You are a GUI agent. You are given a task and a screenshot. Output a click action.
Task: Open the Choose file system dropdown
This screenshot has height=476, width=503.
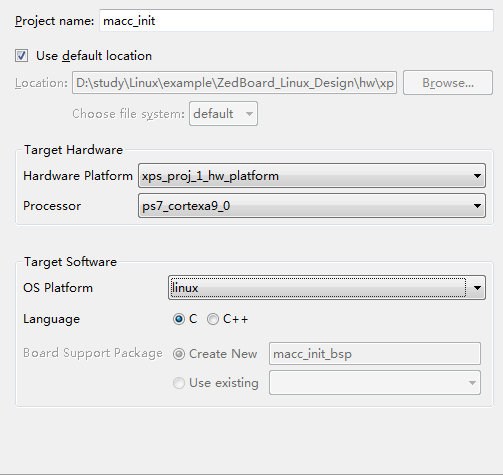coord(223,114)
